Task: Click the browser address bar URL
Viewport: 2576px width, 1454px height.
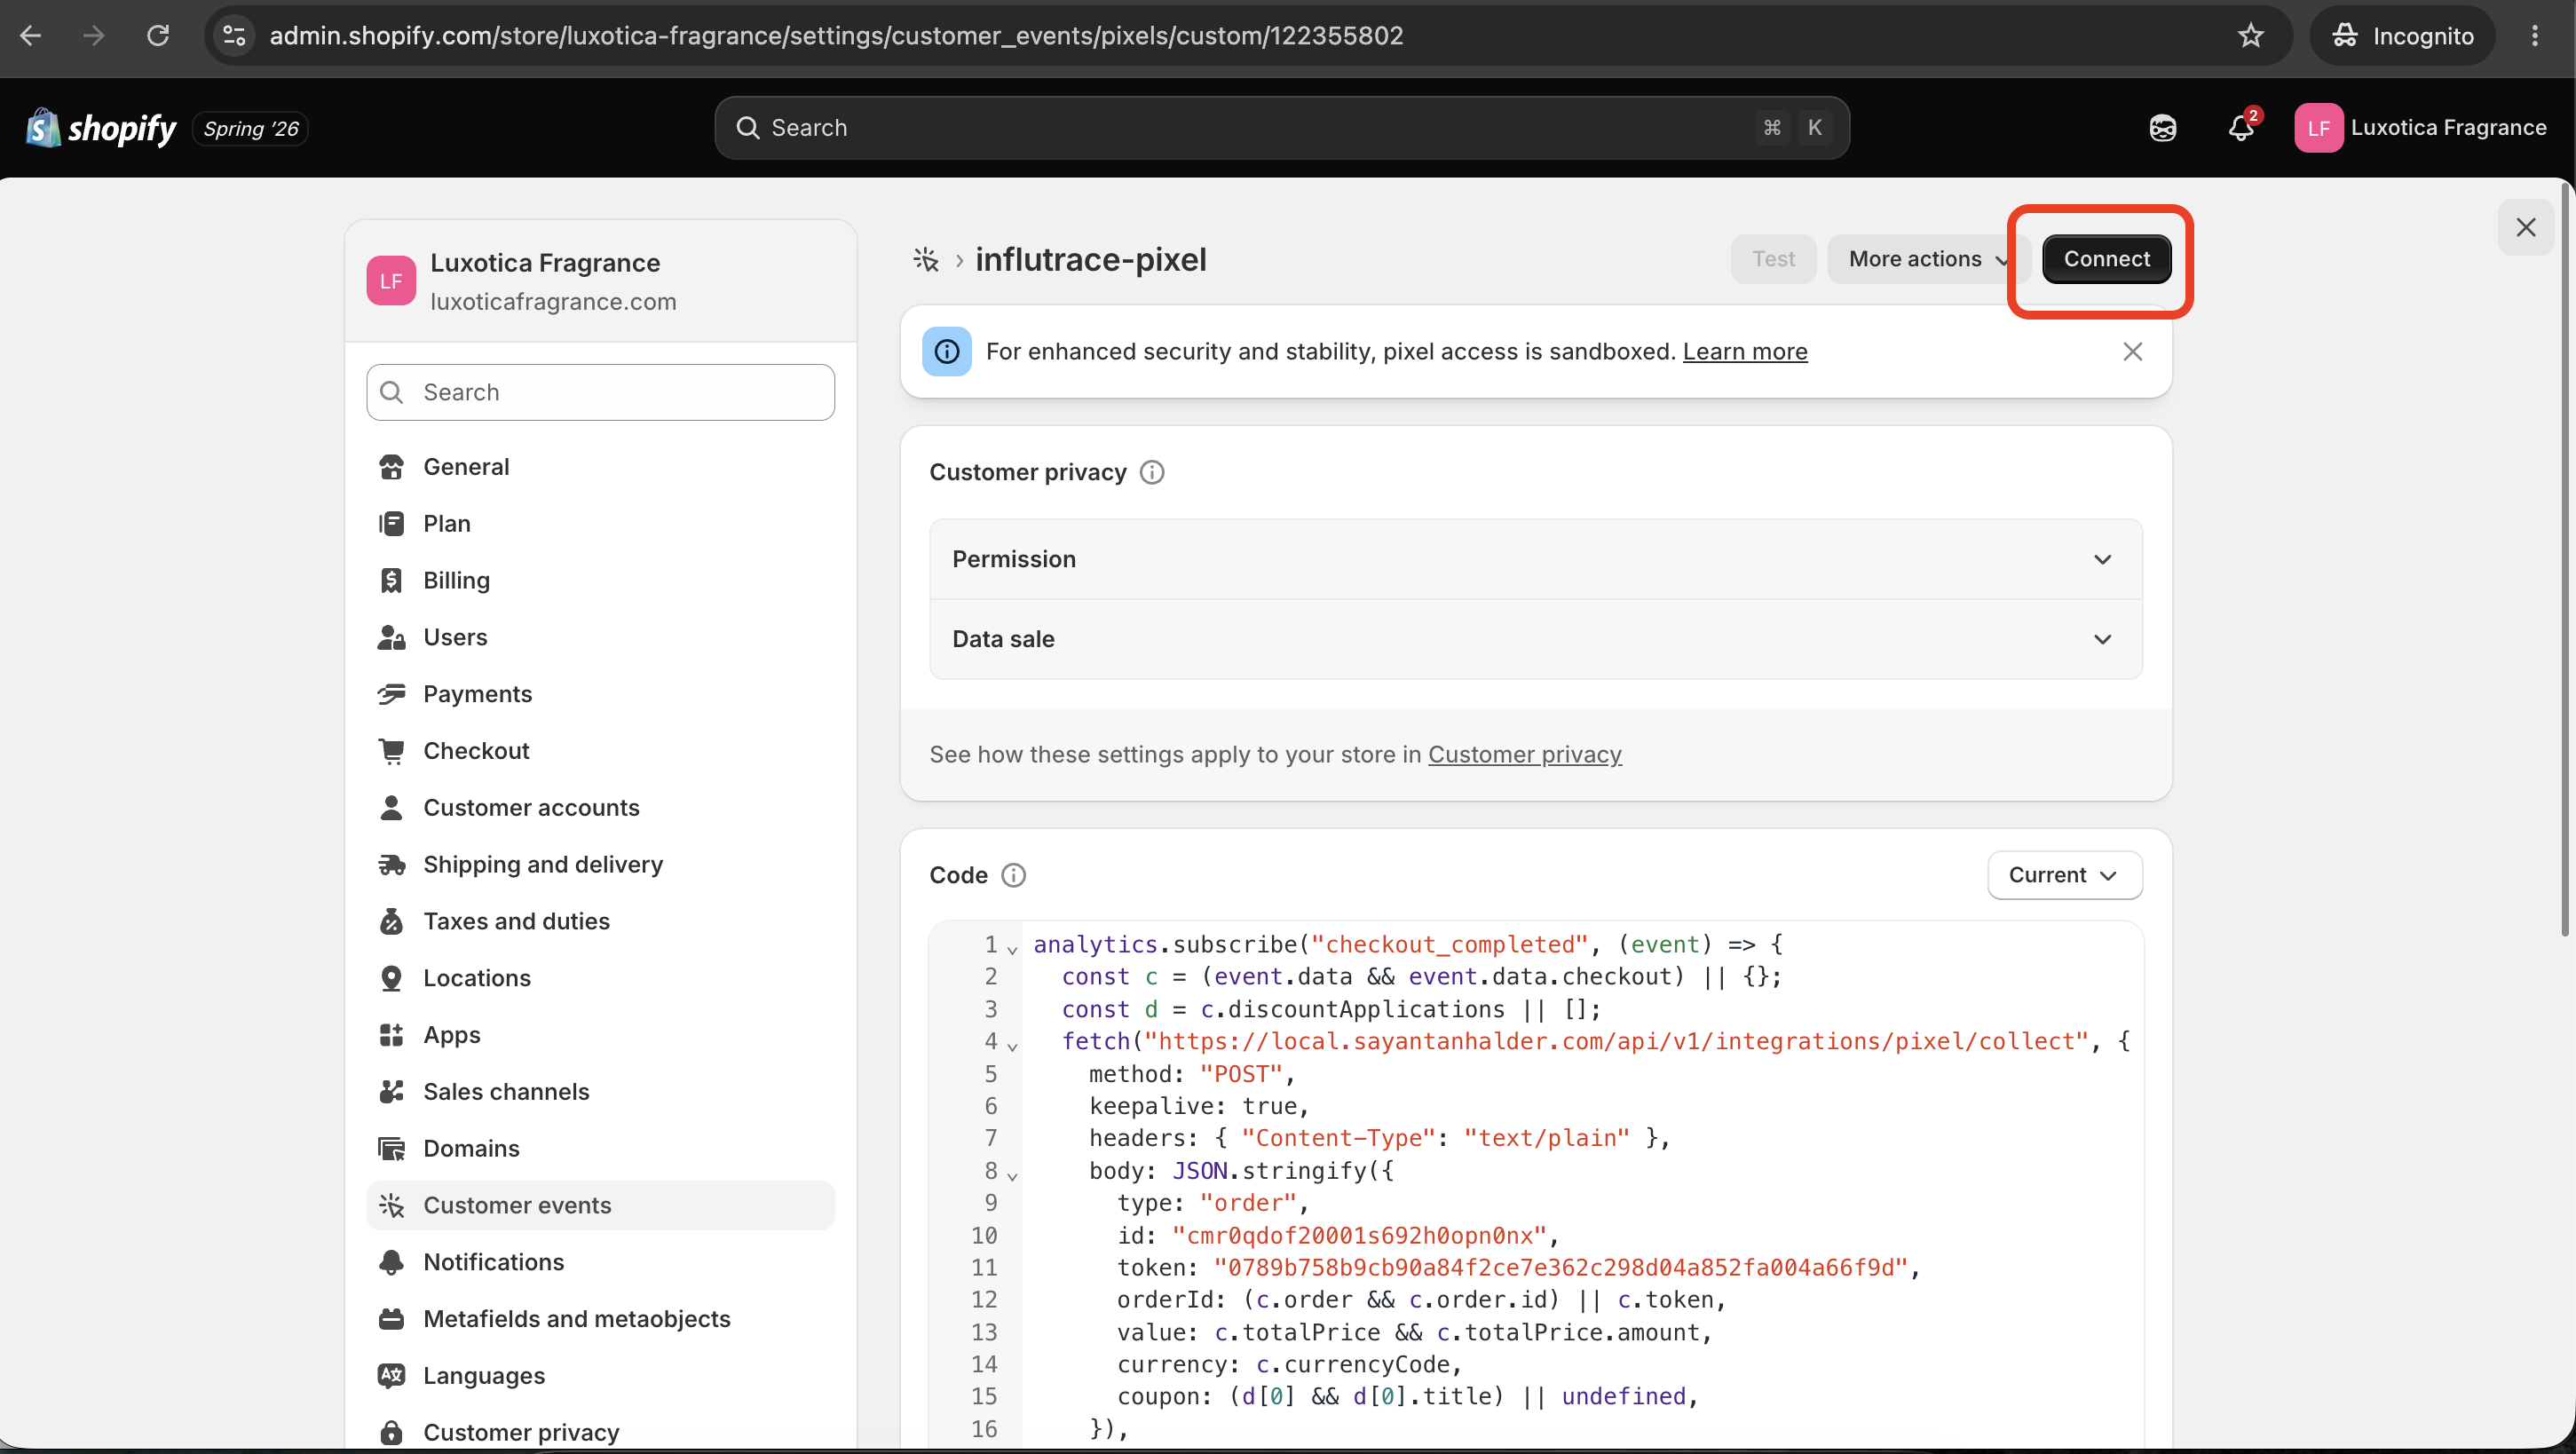Action: coord(836,36)
